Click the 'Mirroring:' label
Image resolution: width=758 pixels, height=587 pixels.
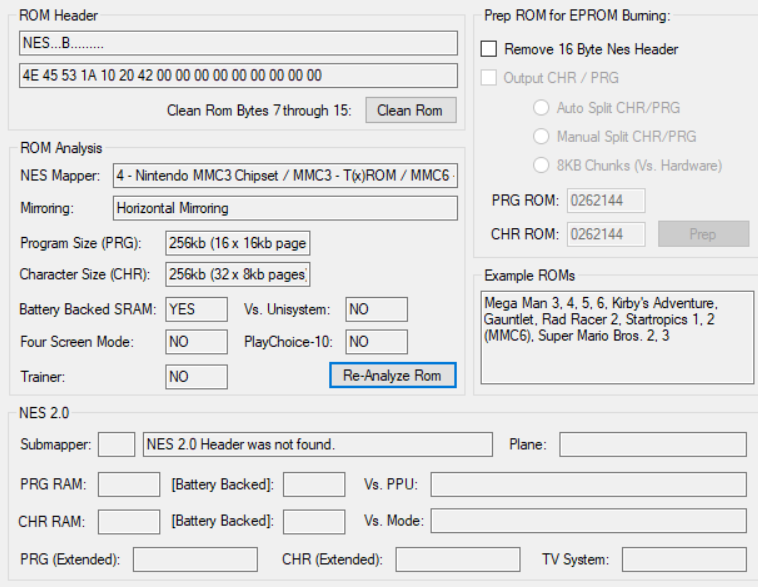47,208
